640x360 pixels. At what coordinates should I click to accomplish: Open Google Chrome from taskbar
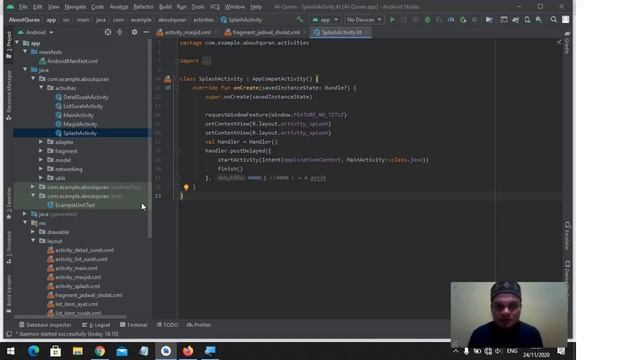(100, 351)
